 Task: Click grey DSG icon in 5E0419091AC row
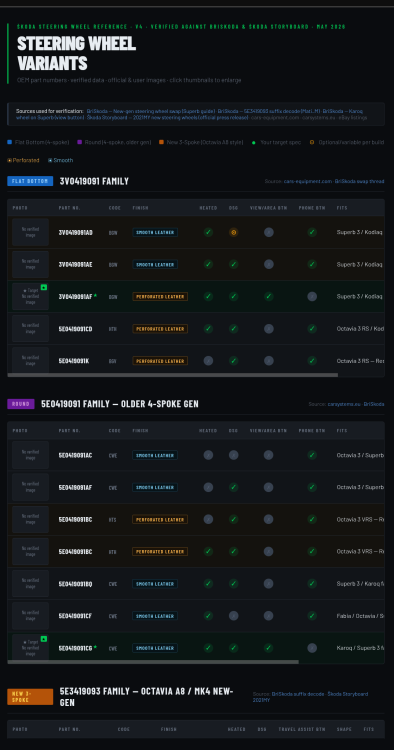(233, 455)
